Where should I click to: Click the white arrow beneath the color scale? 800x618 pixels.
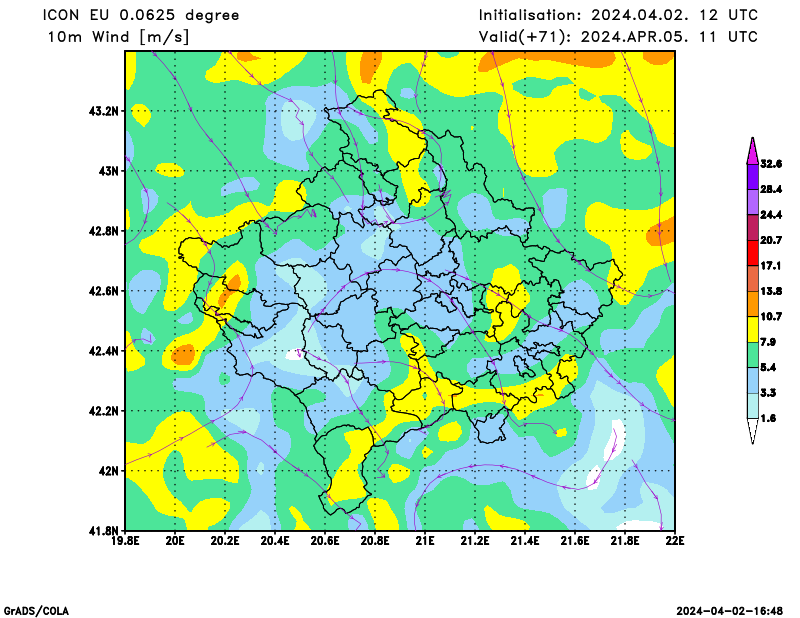753,432
